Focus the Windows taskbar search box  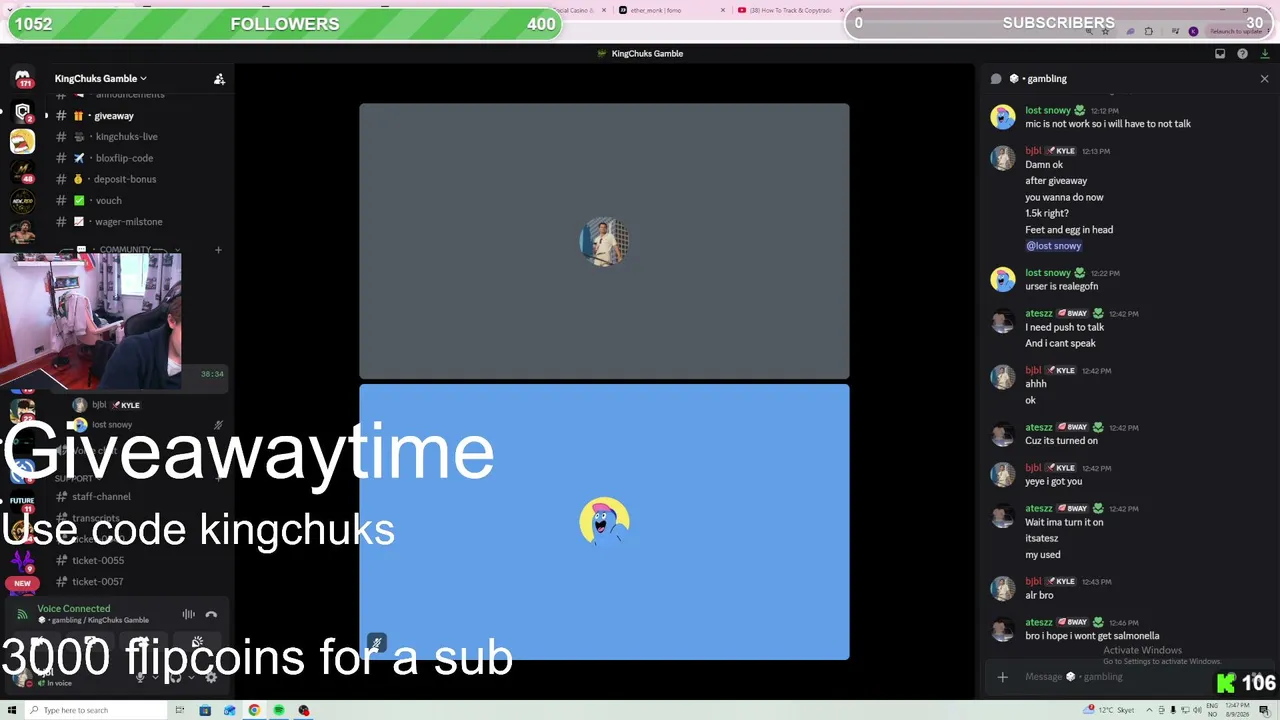click(x=95, y=710)
